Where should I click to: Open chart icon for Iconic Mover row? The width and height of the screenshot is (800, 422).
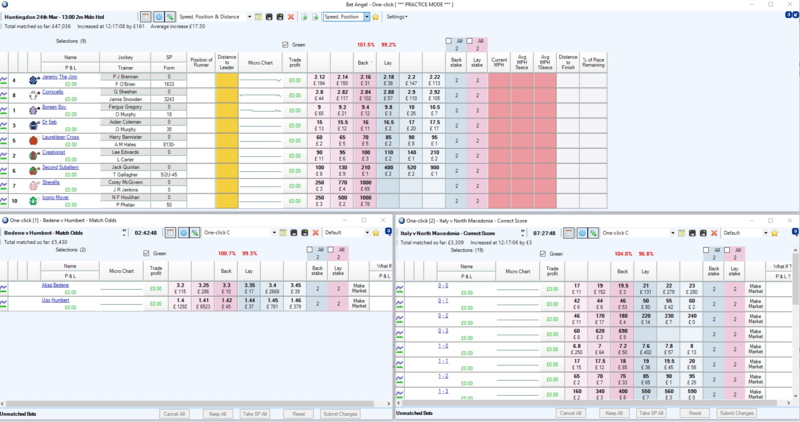(x=4, y=201)
